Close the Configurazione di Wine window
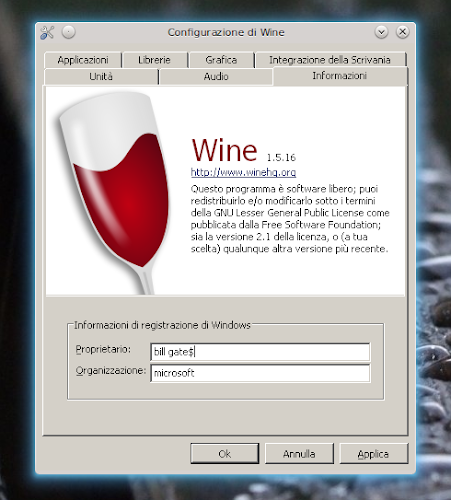 click(403, 32)
